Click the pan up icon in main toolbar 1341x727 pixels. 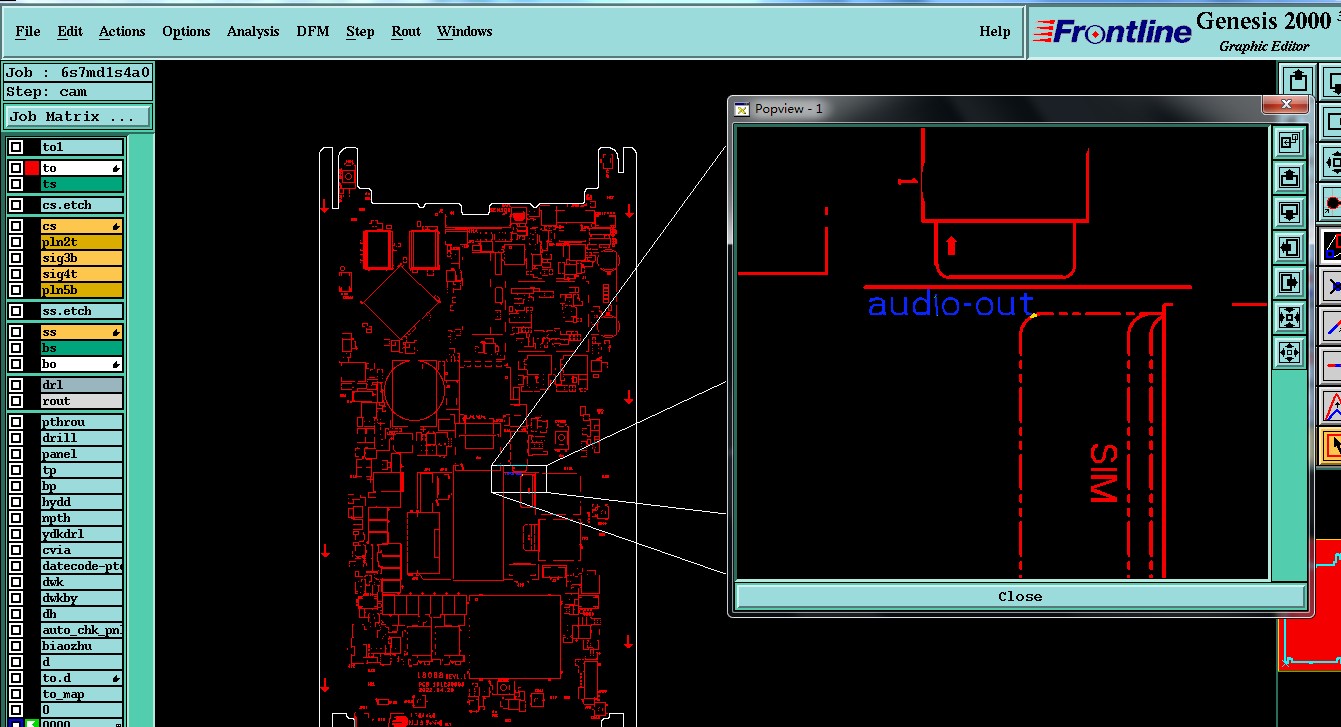click(x=1297, y=80)
